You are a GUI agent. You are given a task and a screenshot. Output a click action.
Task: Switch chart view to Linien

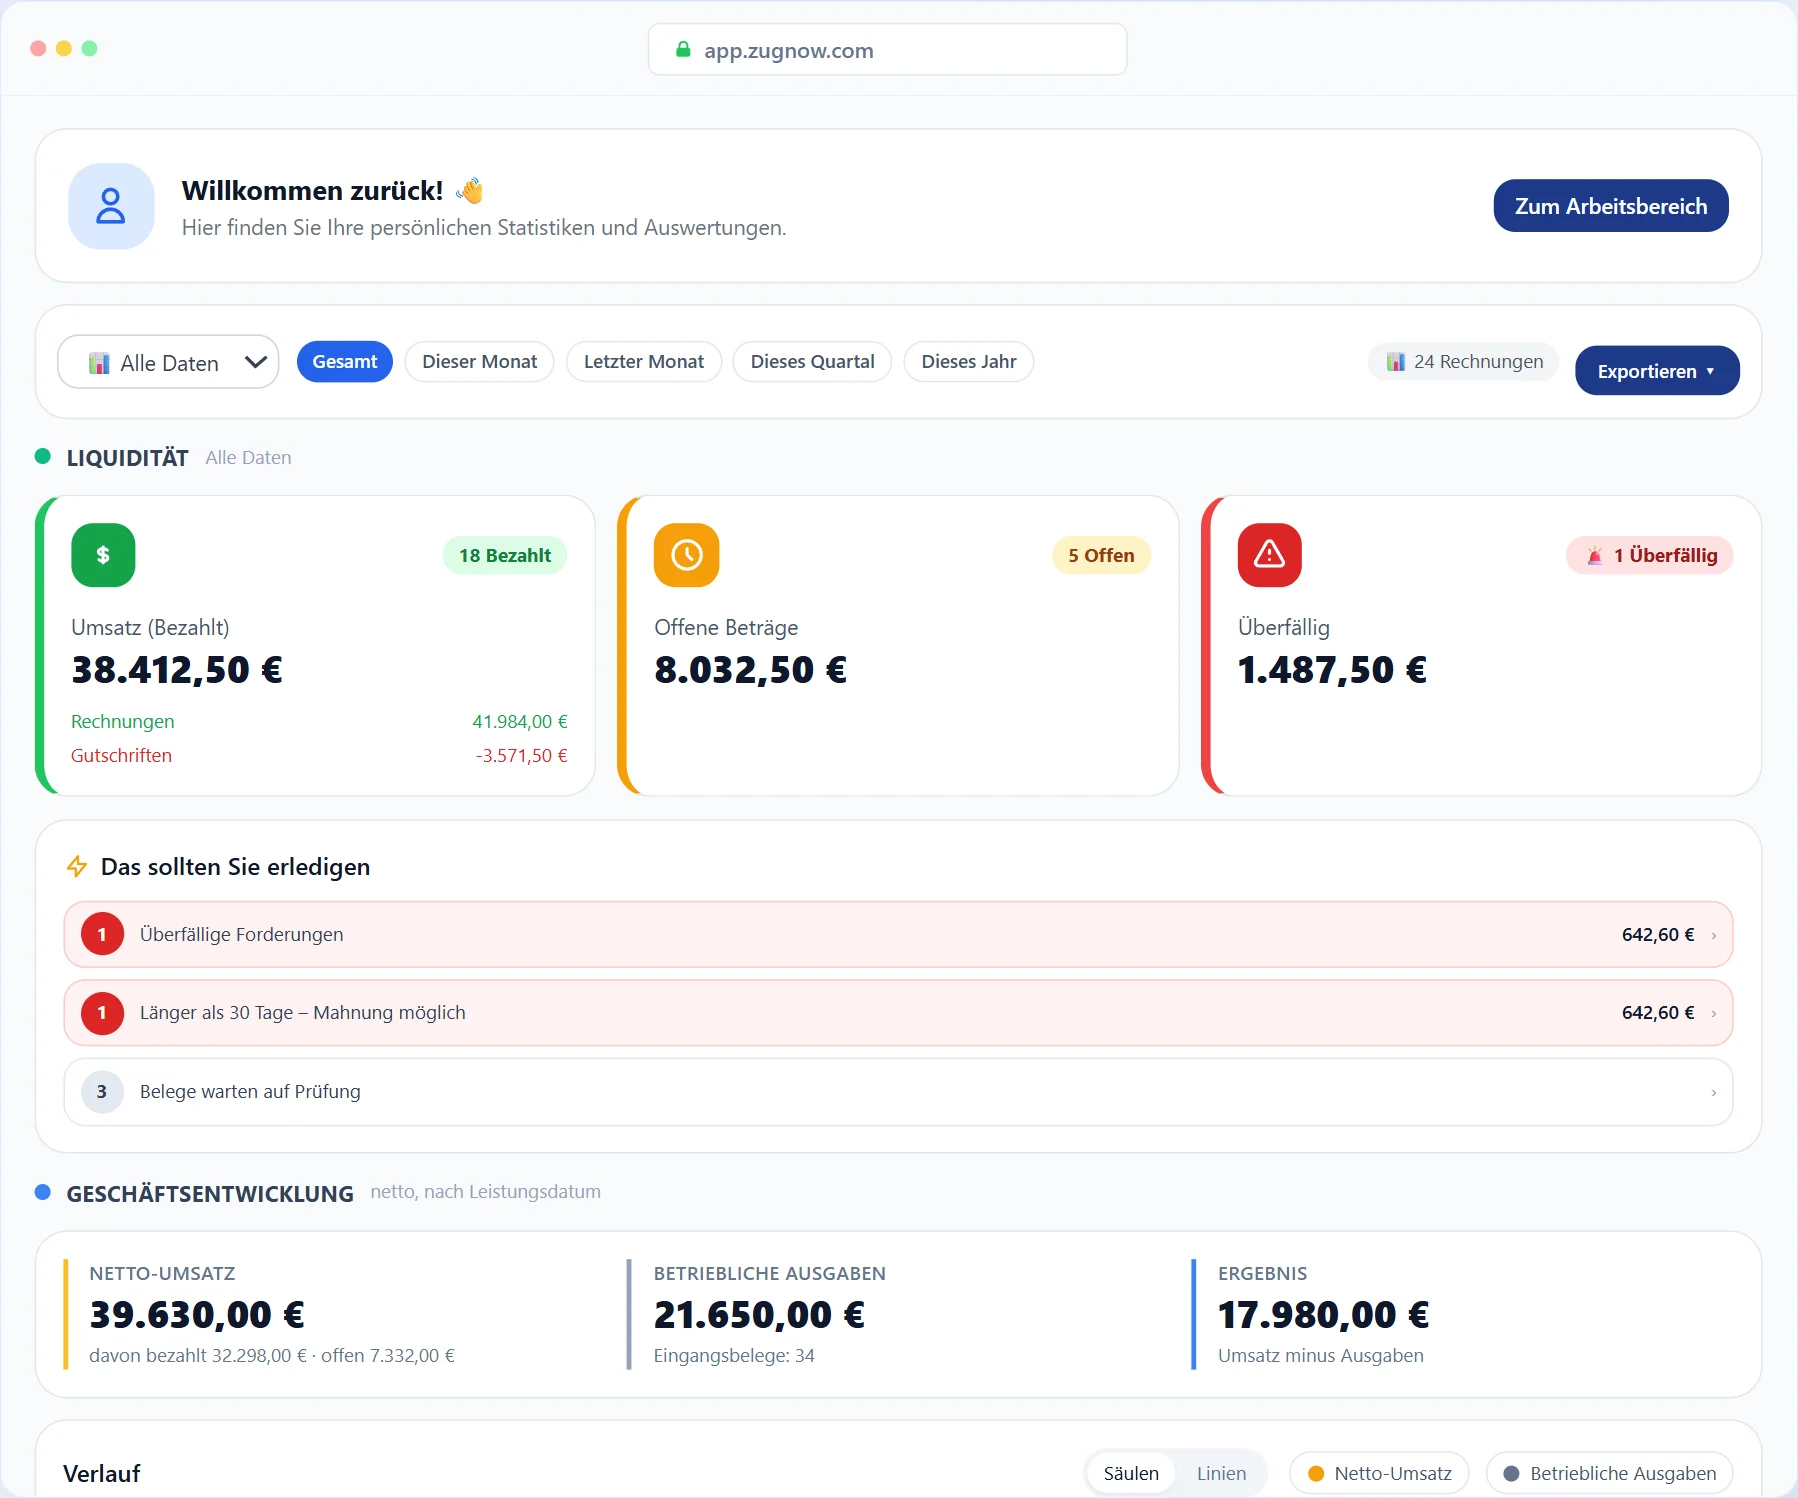point(1221,1473)
